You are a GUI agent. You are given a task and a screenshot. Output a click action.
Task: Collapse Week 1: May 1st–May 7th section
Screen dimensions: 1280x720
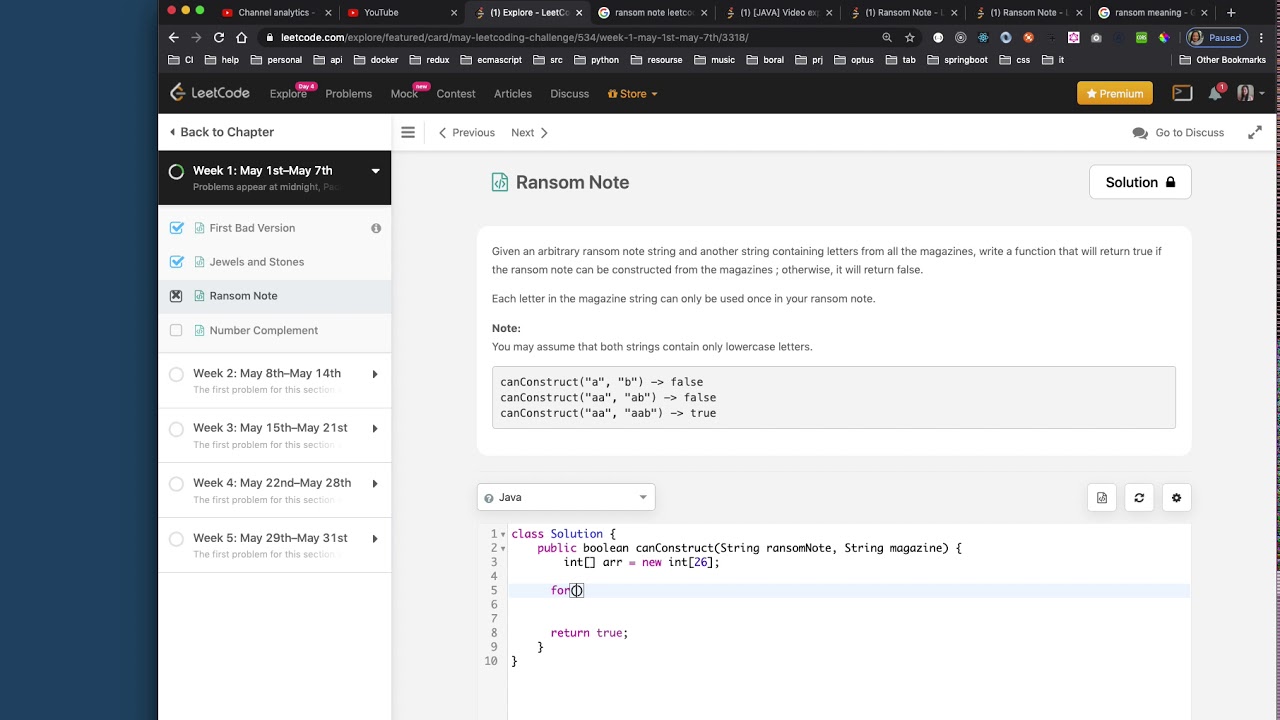pos(375,171)
